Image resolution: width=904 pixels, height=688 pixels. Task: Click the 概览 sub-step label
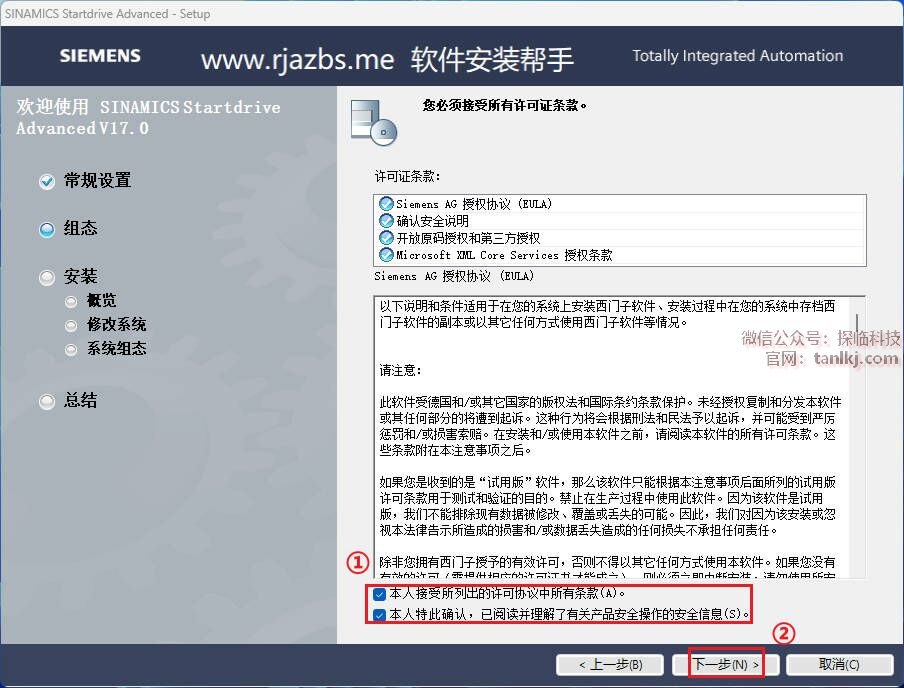(x=101, y=300)
